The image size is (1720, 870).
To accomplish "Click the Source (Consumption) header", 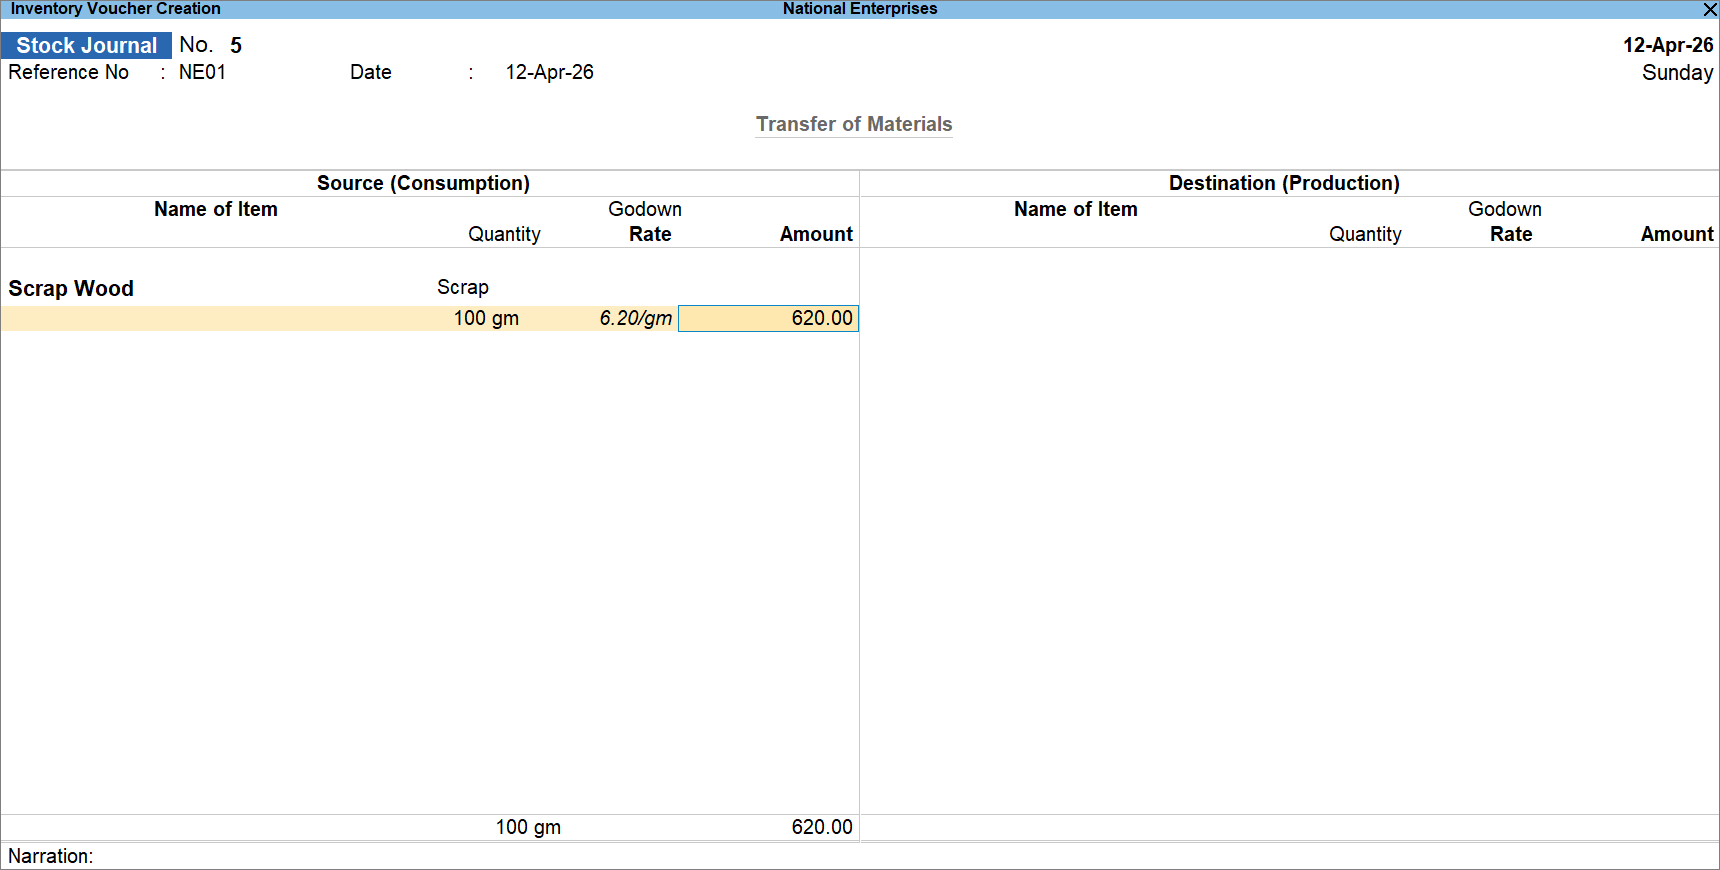I will (423, 183).
